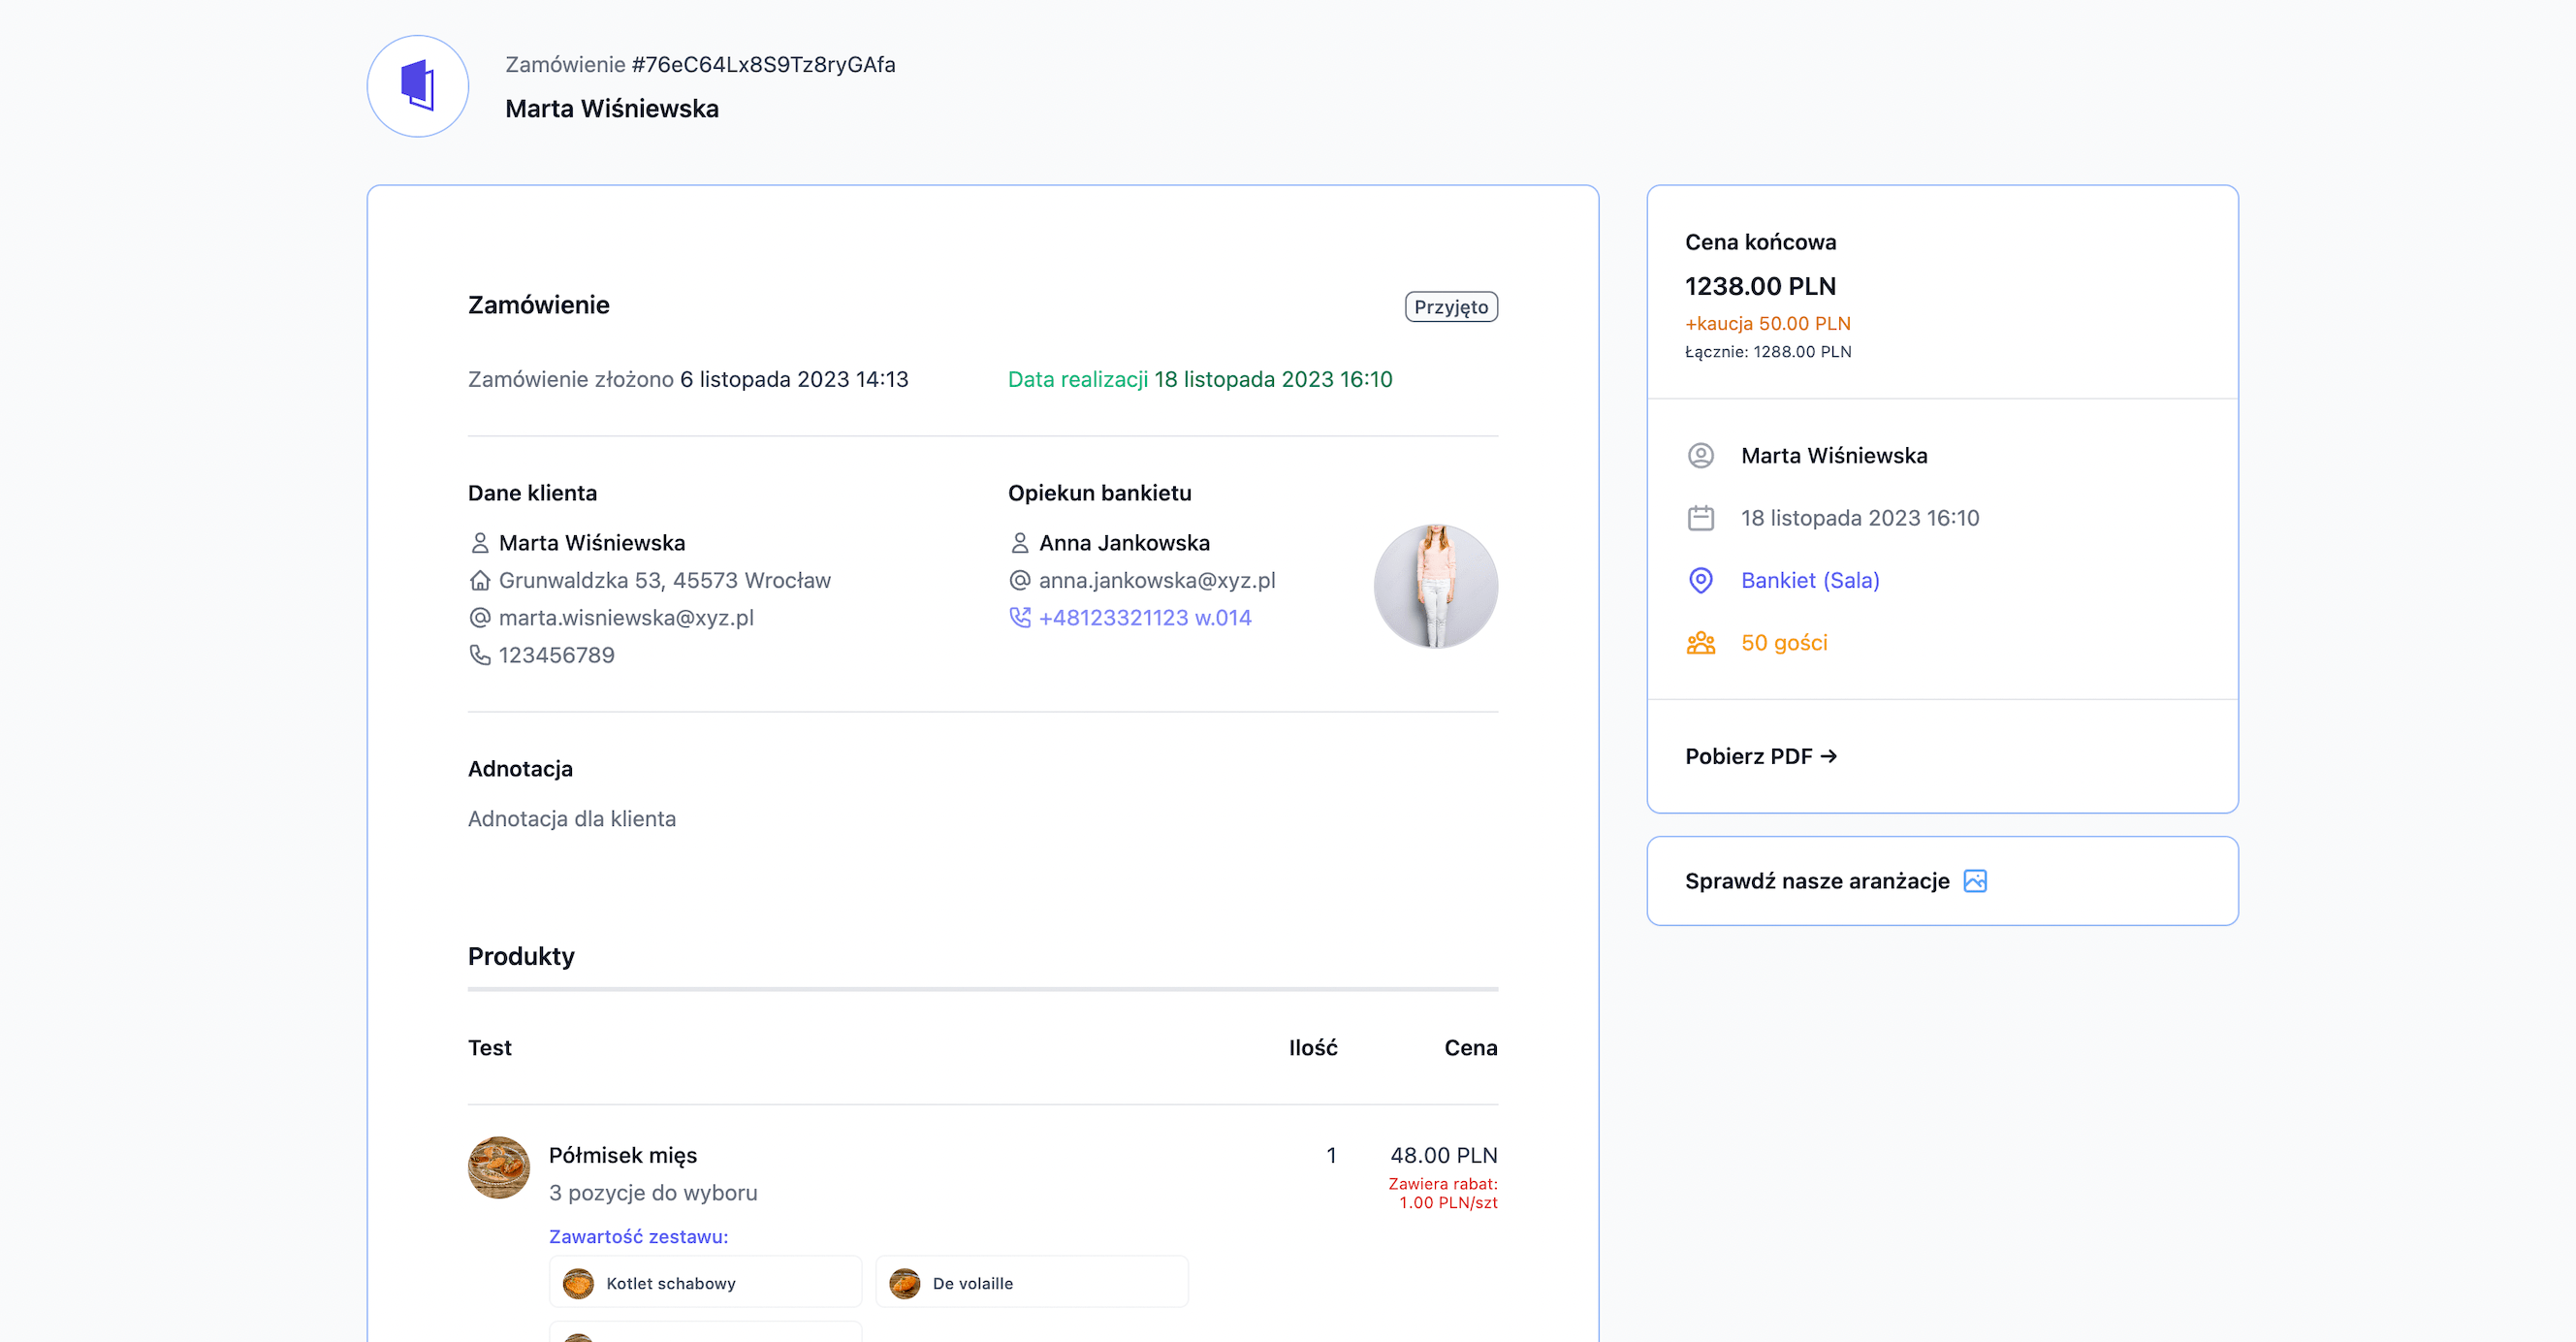Image resolution: width=2576 pixels, height=1342 pixels.
Task: Click the Przyjęto status badge
Action: pos(1451,307)
